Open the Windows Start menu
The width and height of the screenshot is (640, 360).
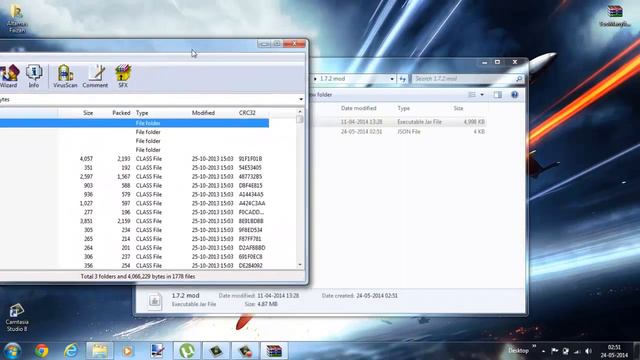coord(12,351)
